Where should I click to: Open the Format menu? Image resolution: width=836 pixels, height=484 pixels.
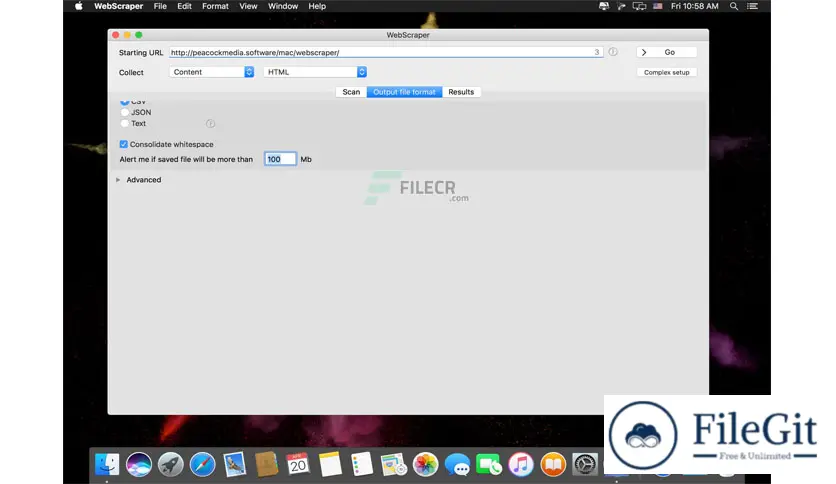coord(215,6)
